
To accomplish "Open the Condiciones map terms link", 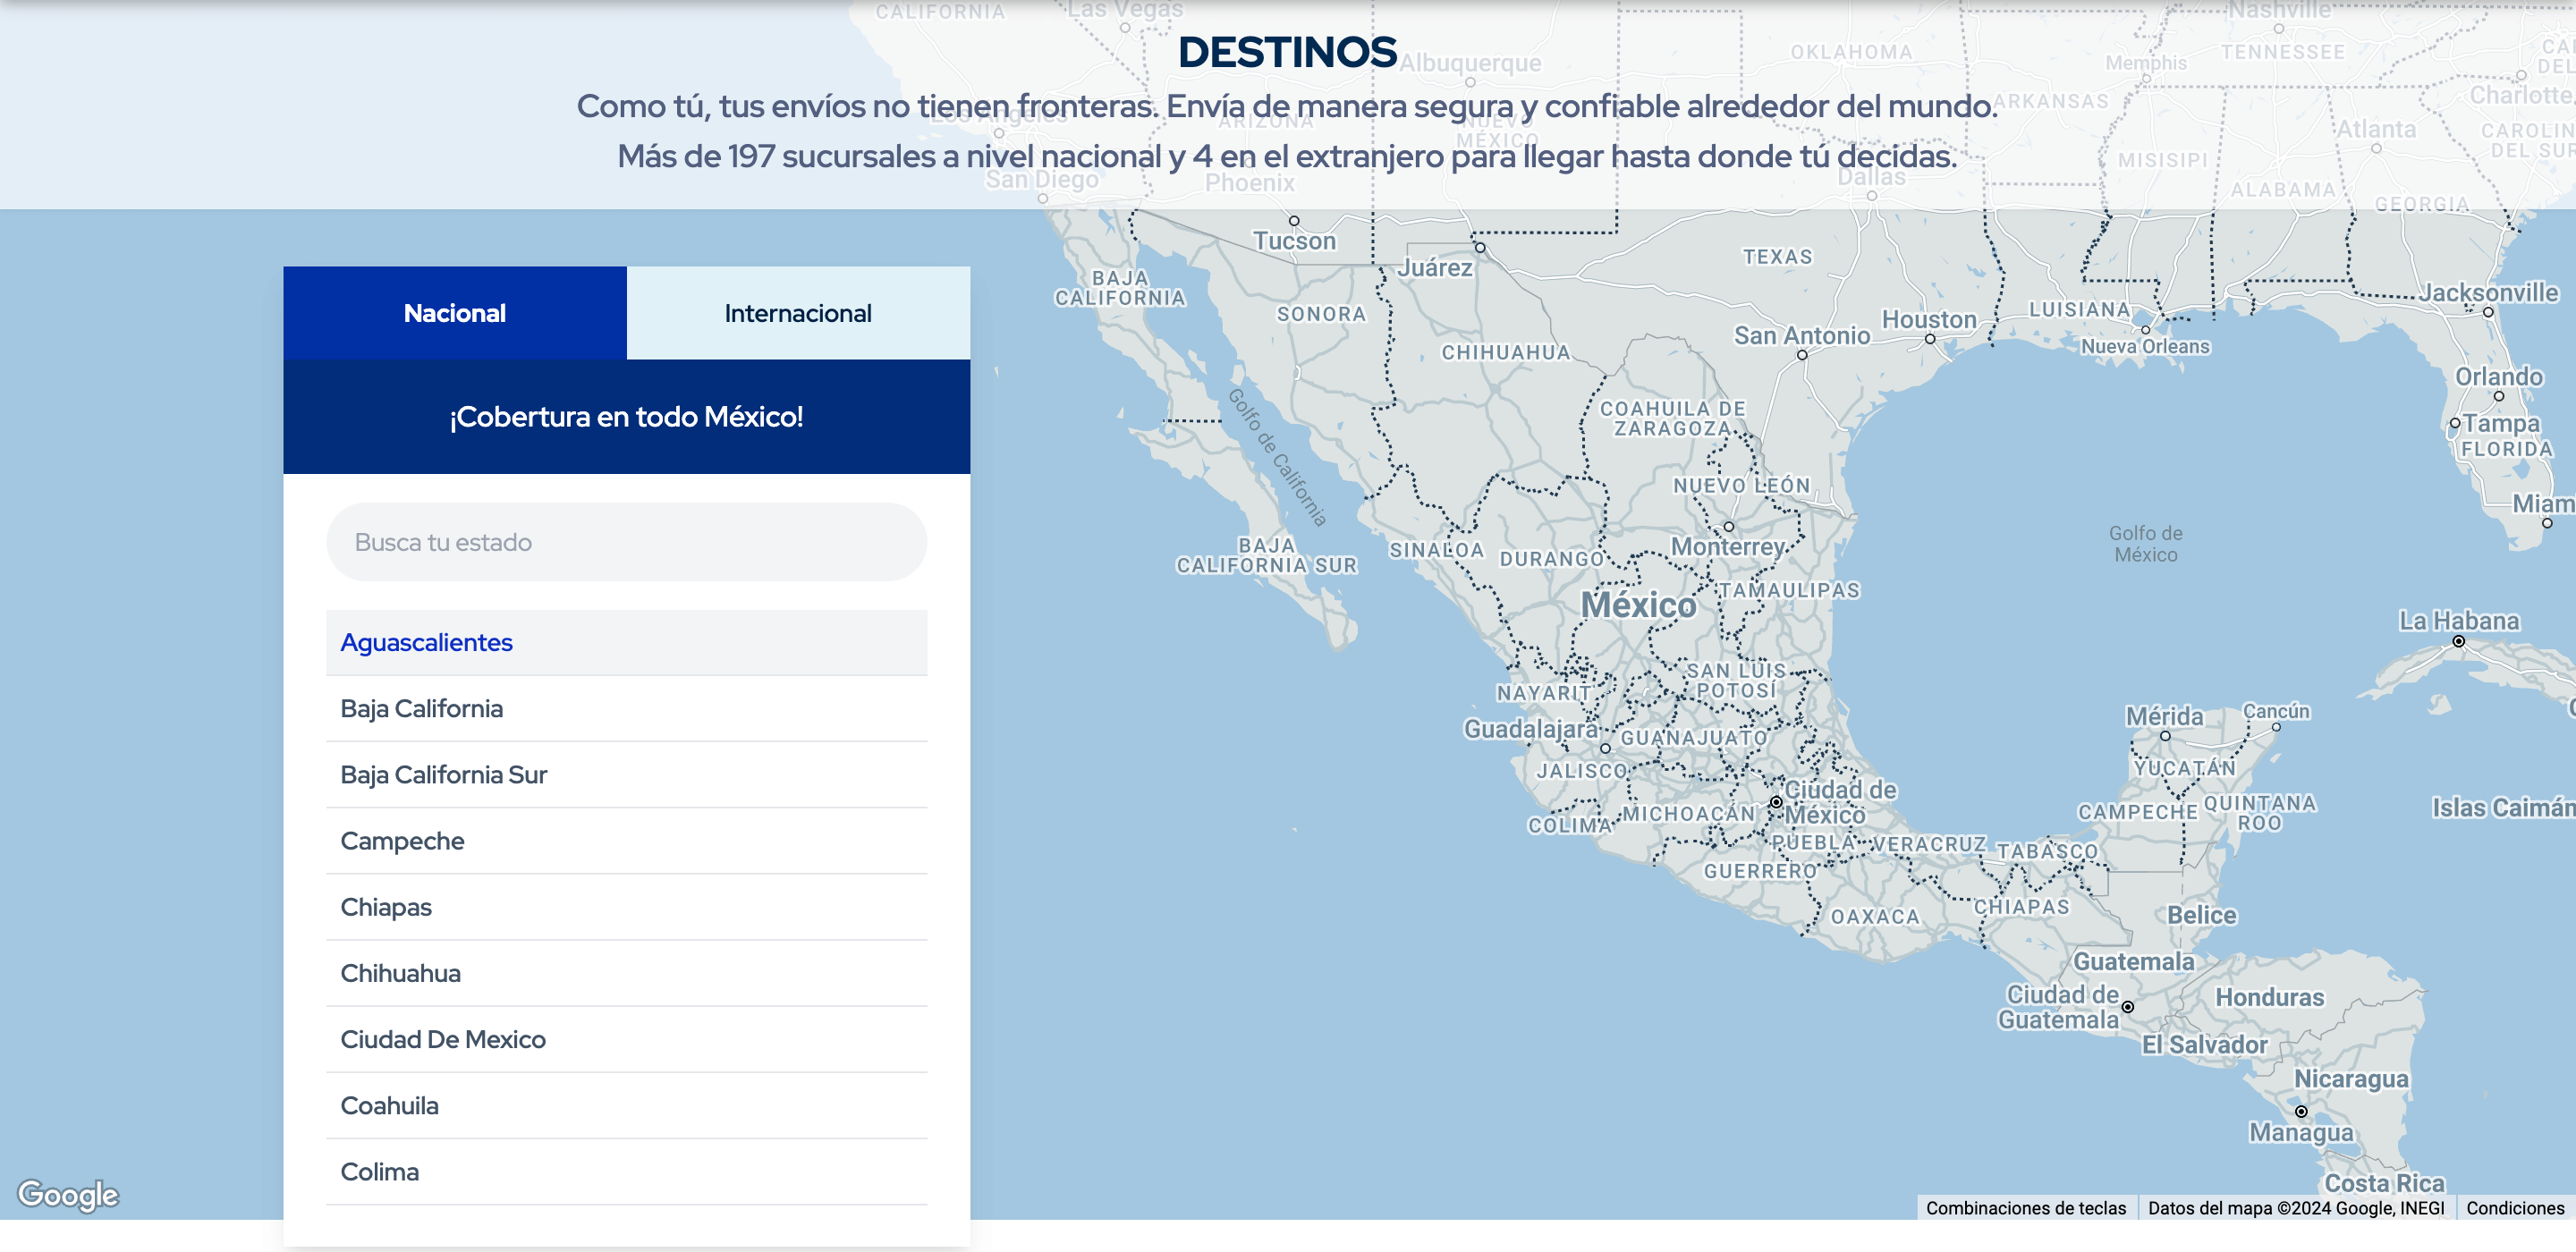I will (x=2514, y=1208).
